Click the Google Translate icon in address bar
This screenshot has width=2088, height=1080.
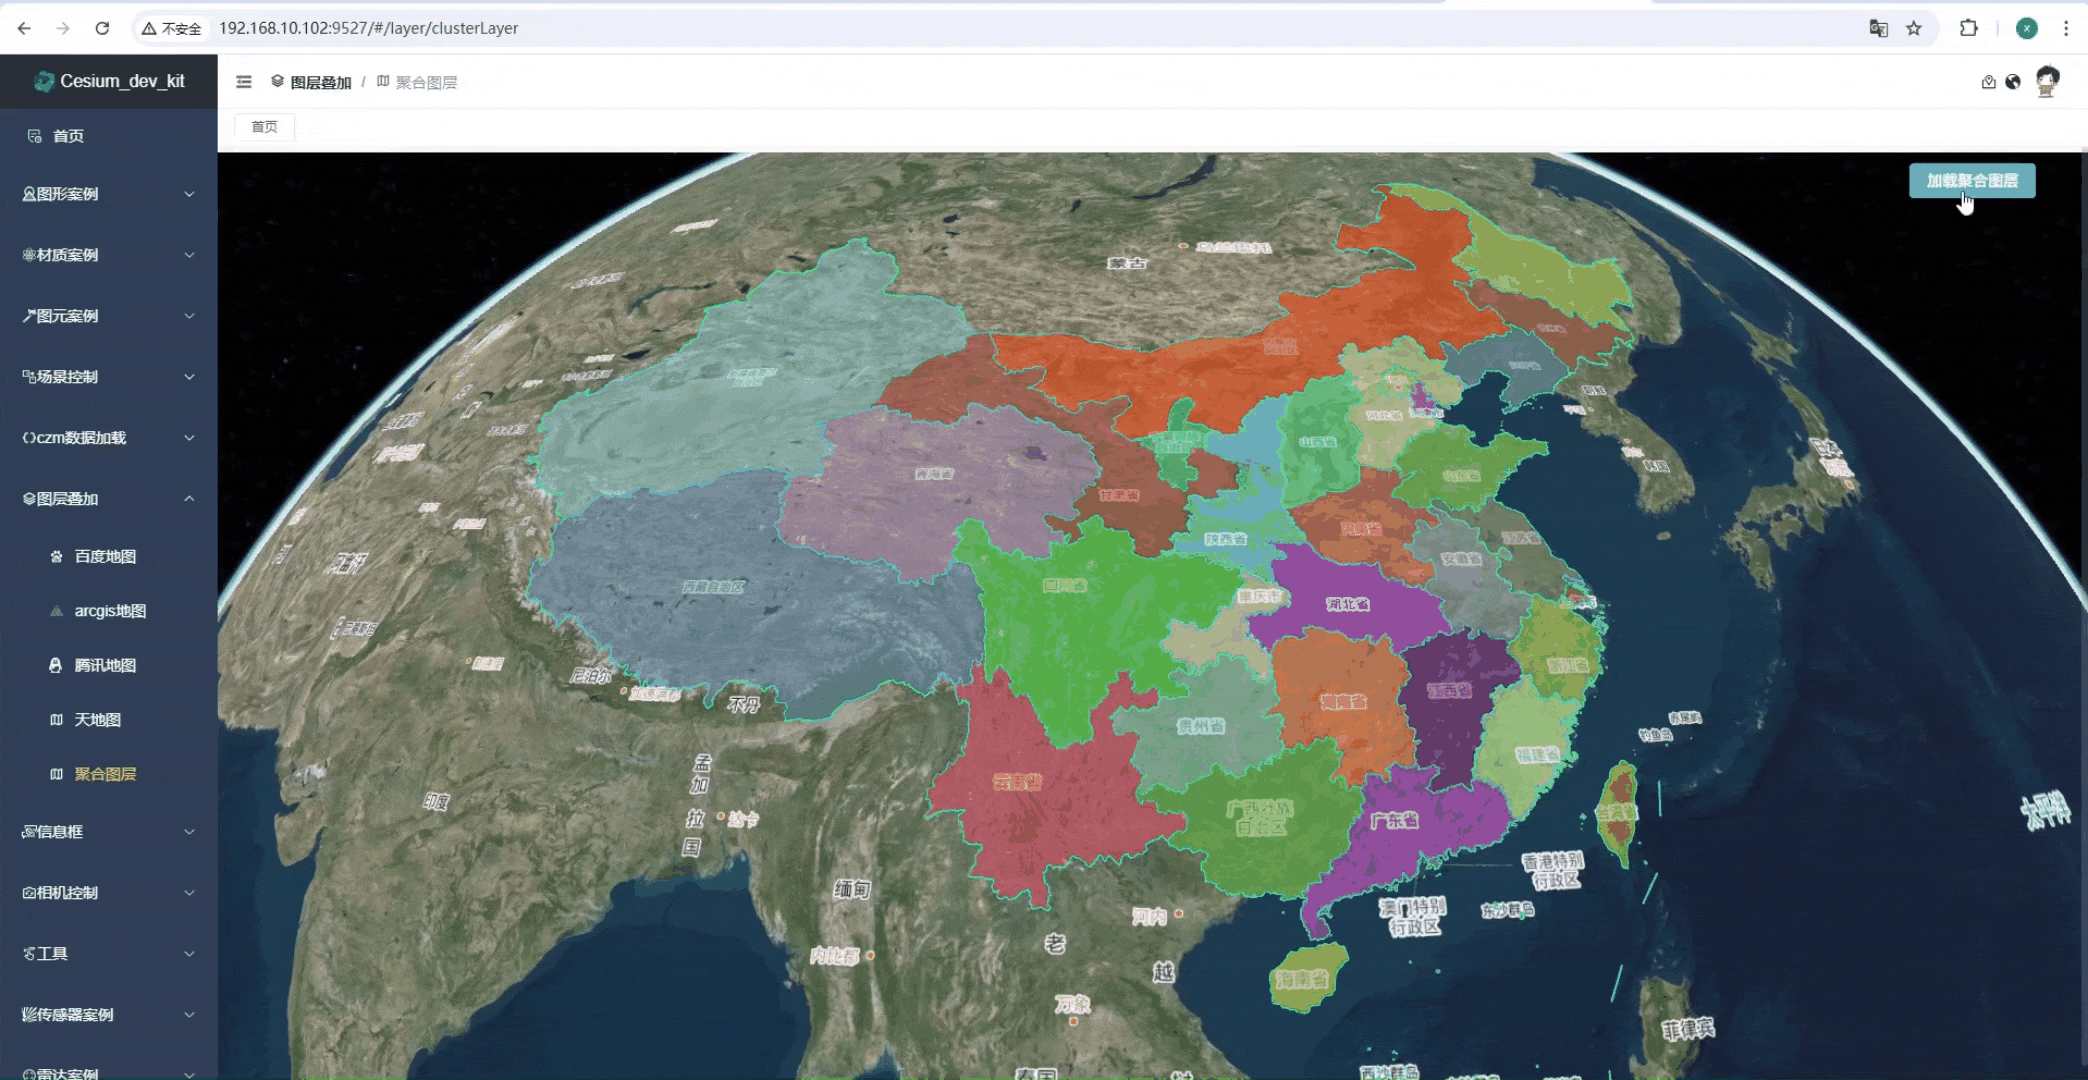(1878, 28)
